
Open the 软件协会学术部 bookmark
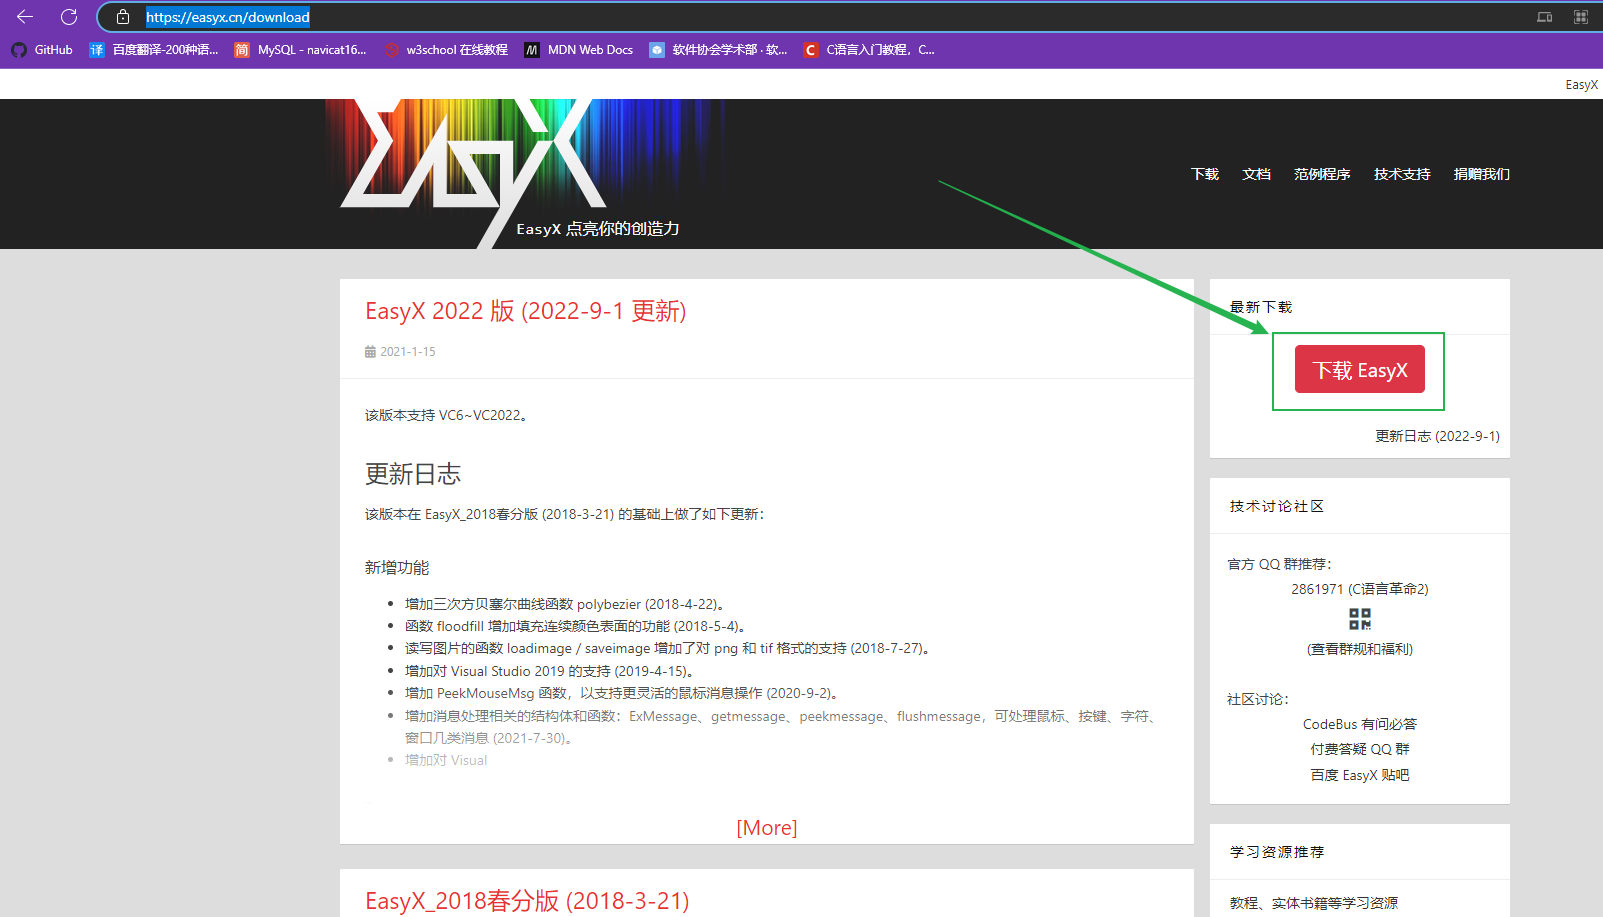(718, 50)
